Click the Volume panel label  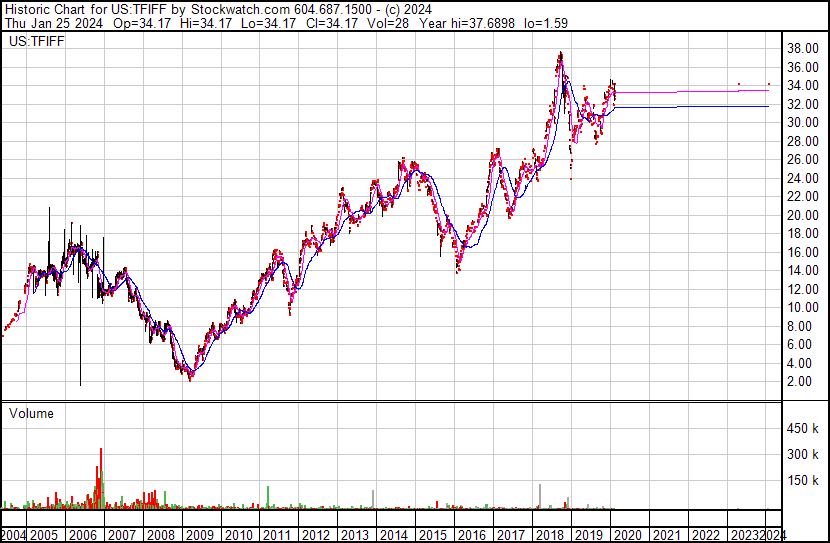[x=31, y=413]
